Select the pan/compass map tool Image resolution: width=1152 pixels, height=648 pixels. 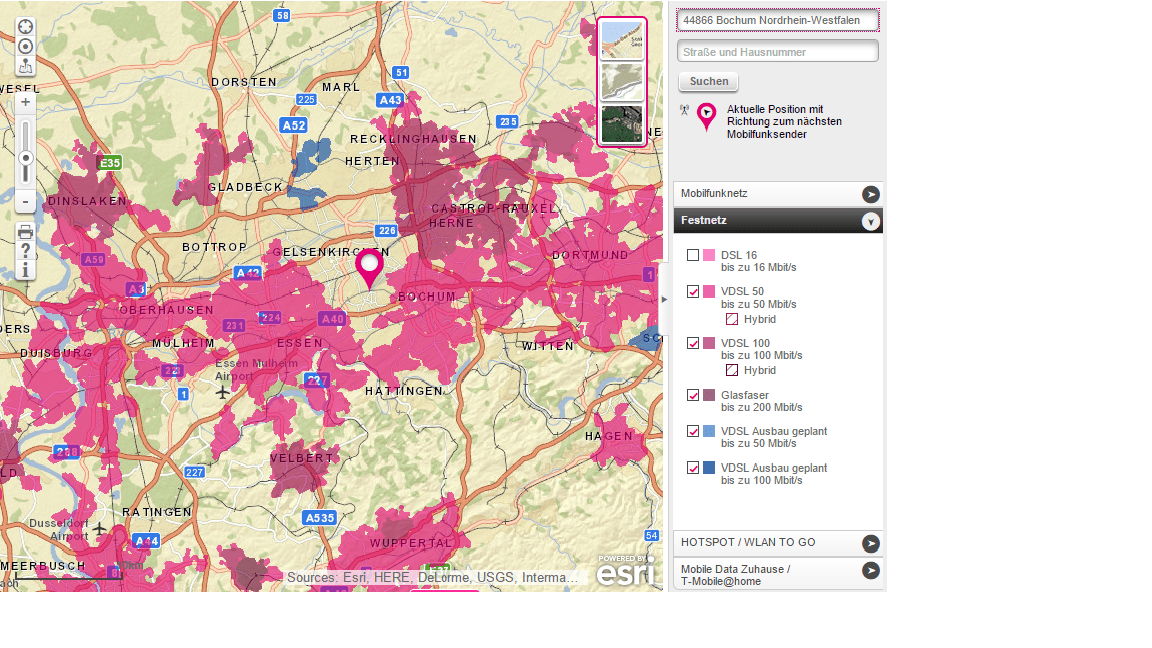25,26
